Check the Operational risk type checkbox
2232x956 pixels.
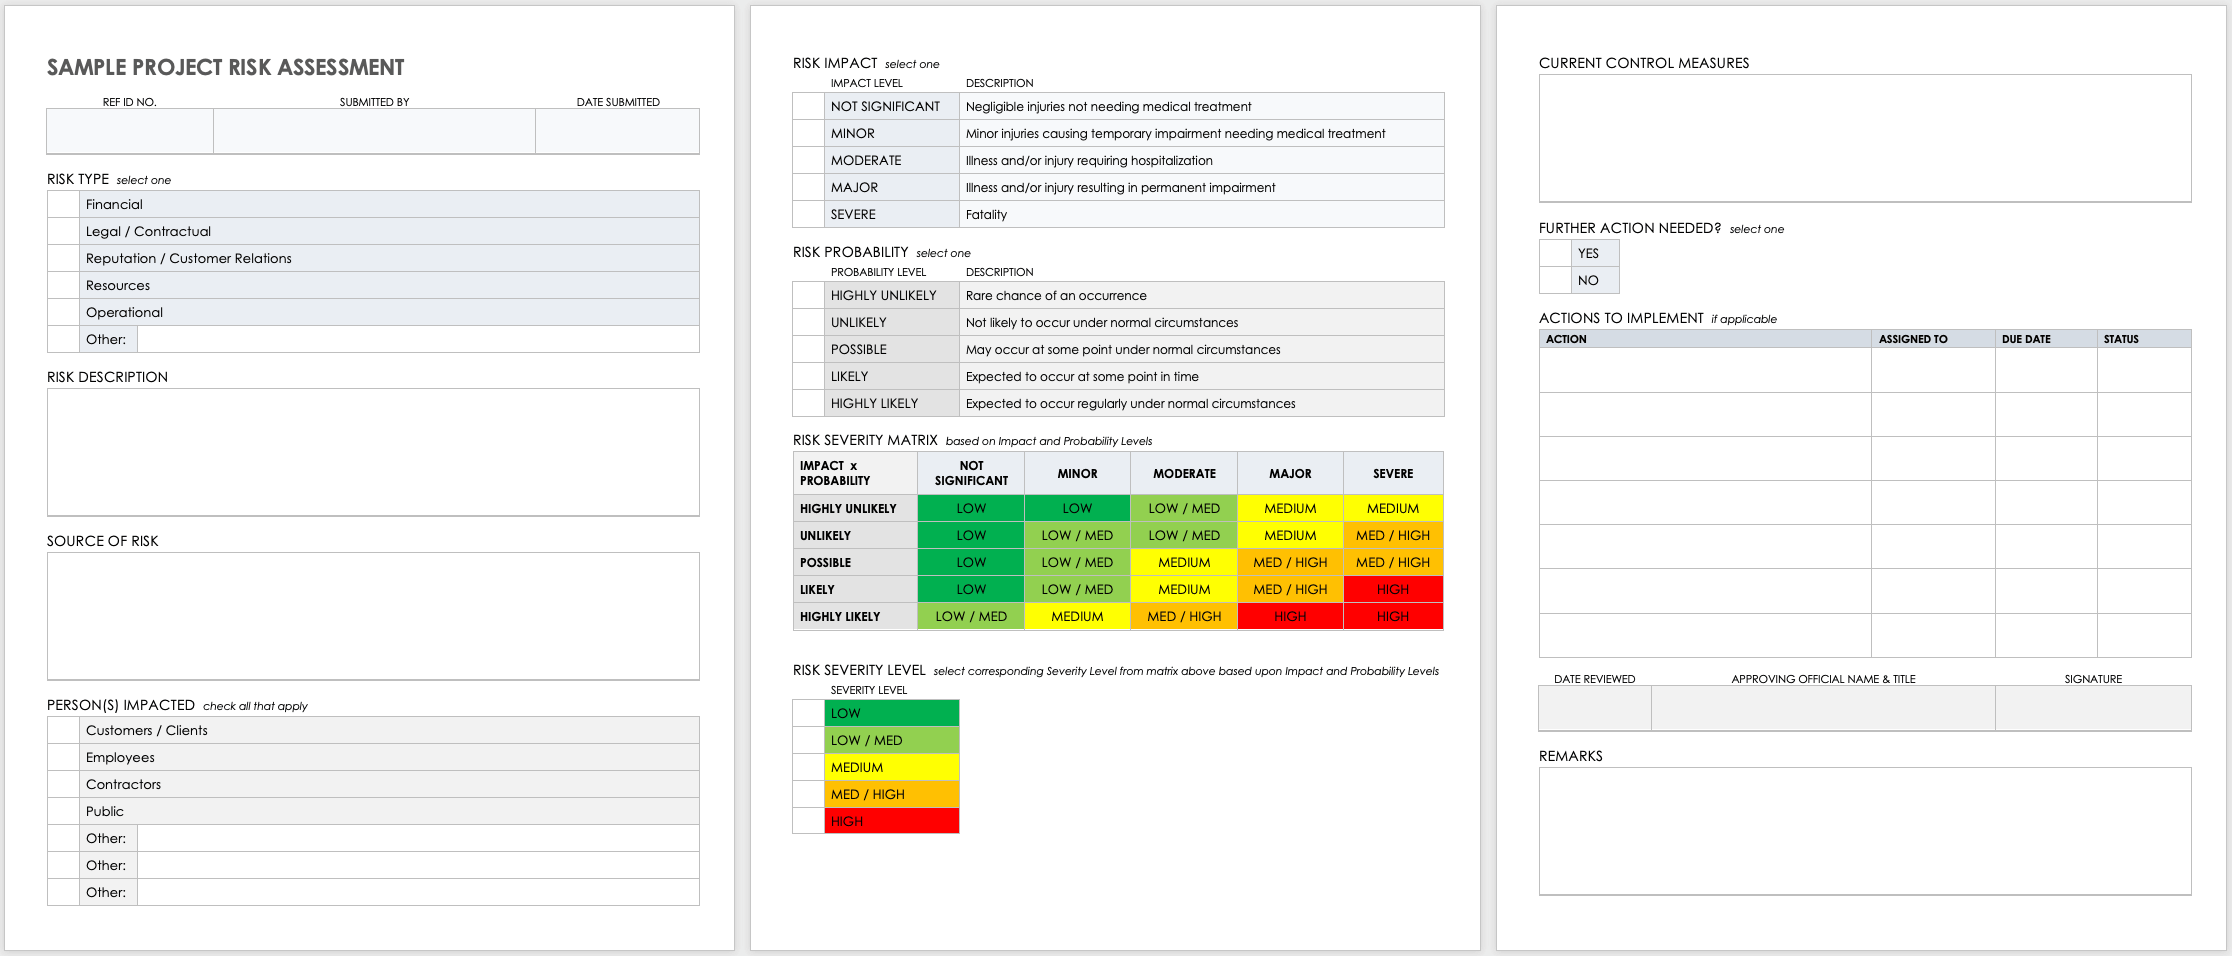62,311
